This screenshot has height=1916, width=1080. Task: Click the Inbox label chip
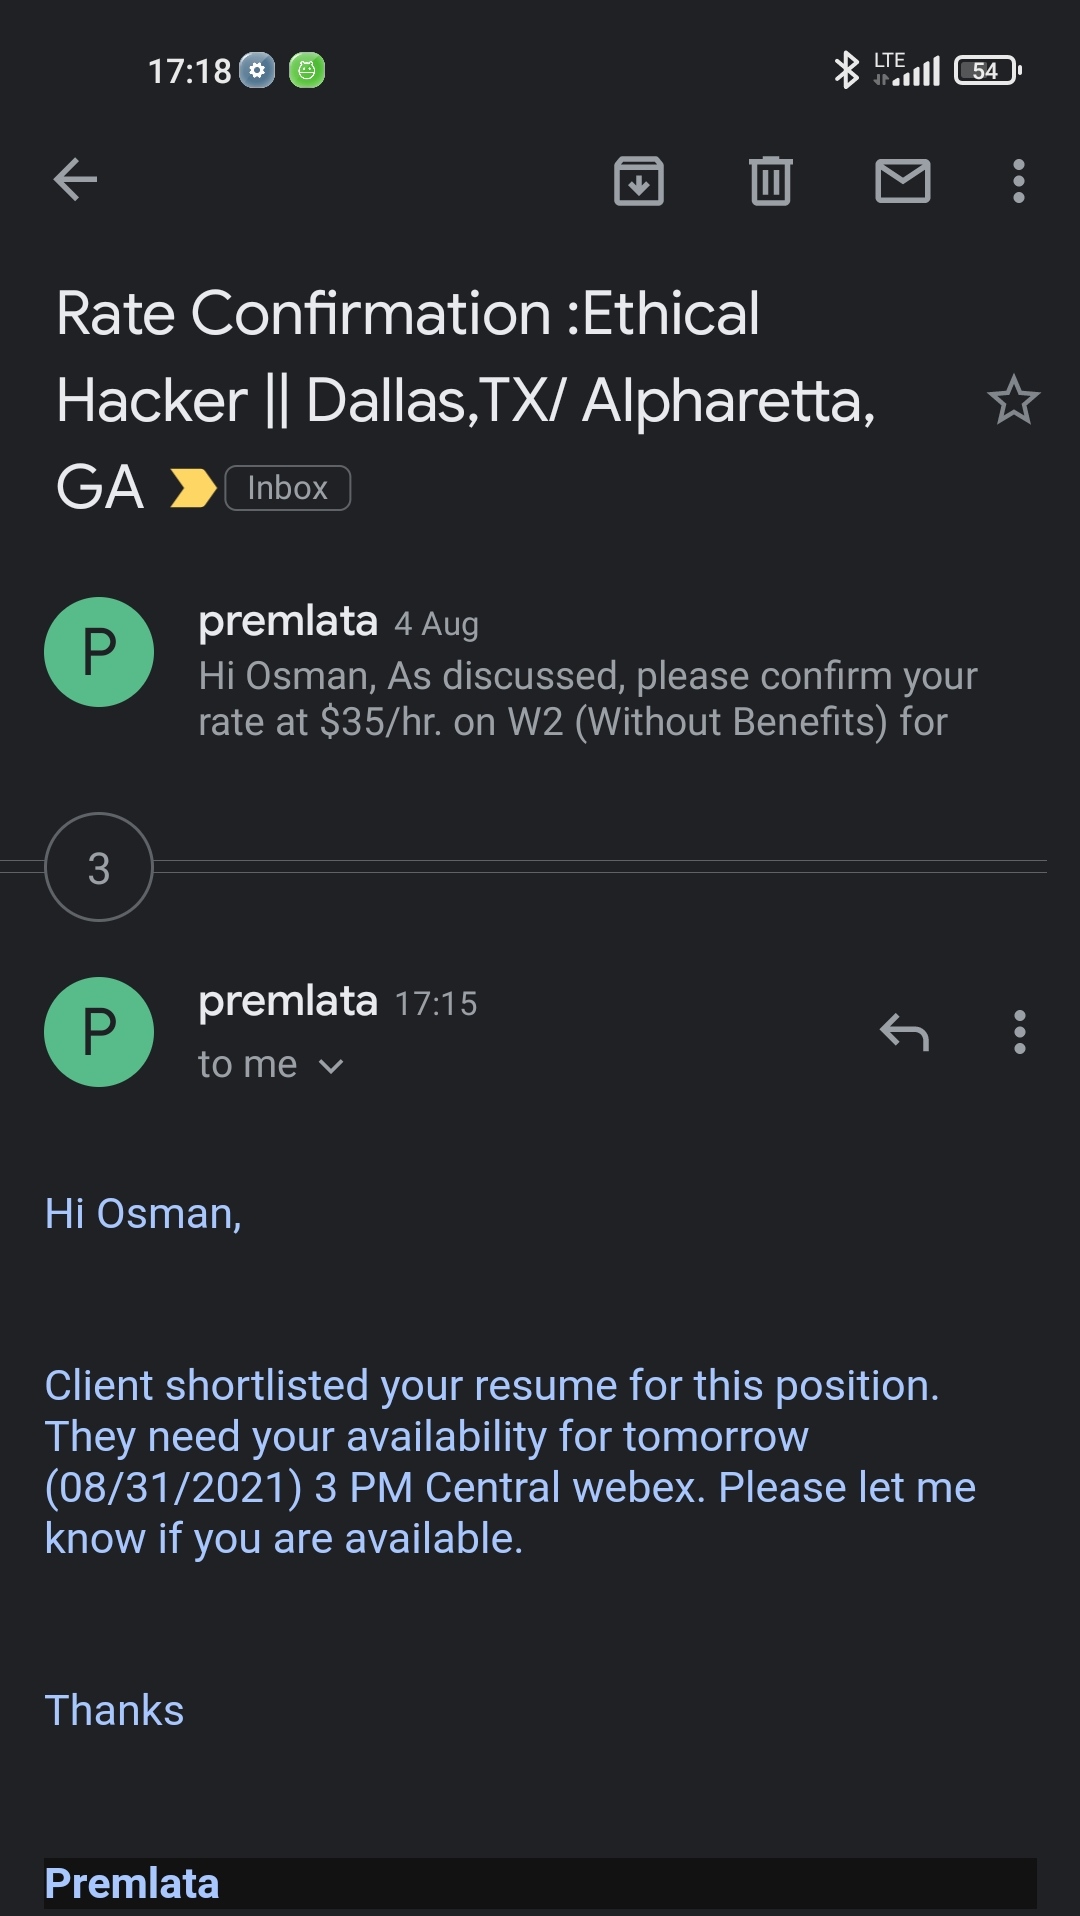pos(288,488)
